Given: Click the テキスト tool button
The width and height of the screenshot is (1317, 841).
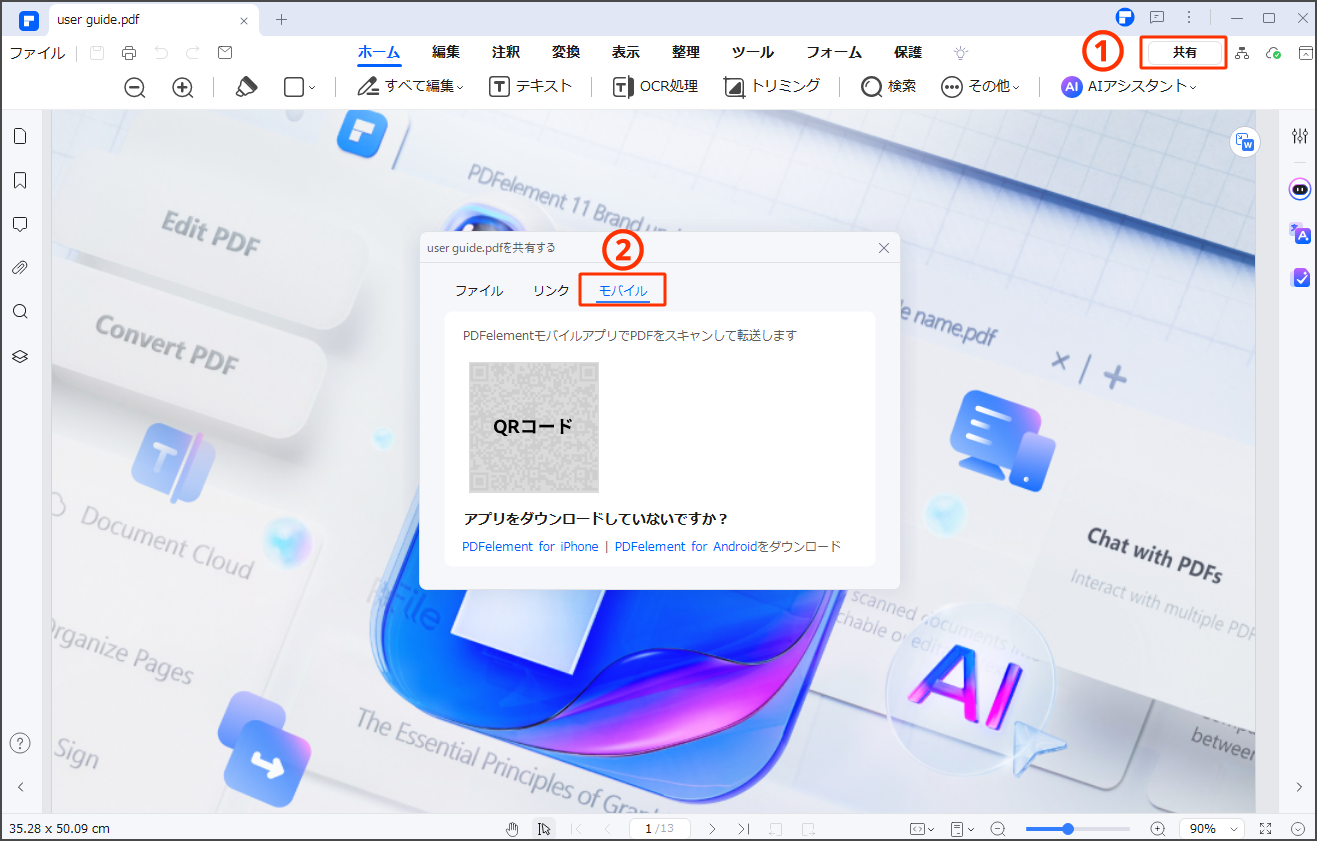Looking at the screenshot, I should [x=531, y=87].
